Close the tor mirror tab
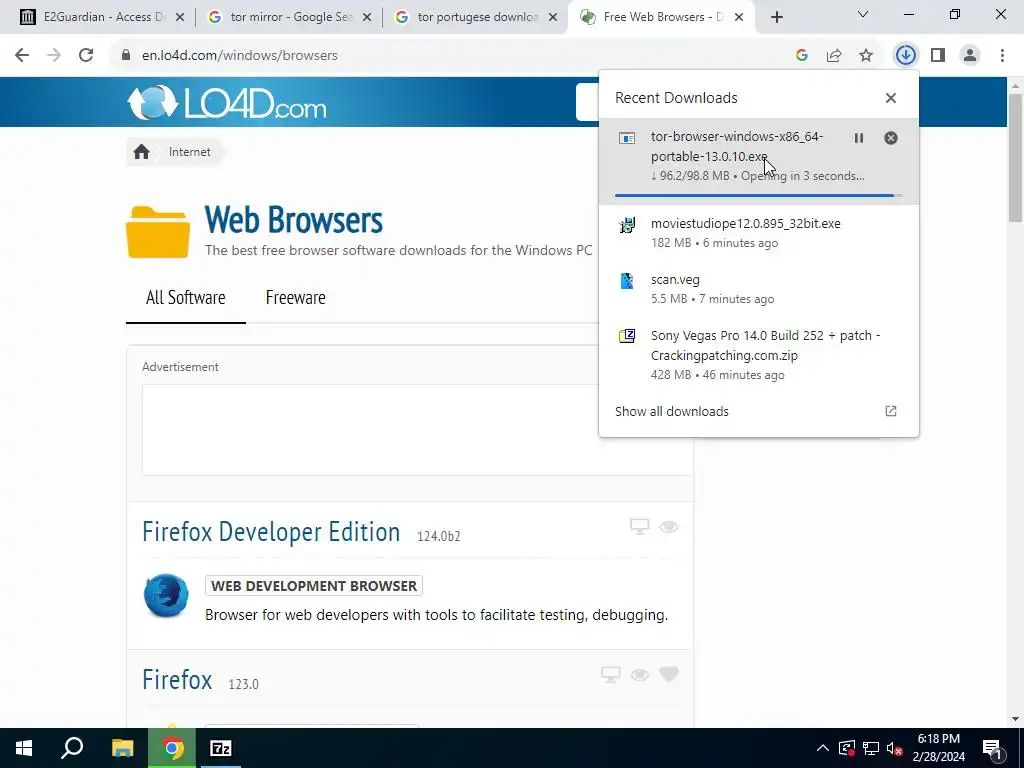This screenshot has height=768, width=1024. point(367,18)
